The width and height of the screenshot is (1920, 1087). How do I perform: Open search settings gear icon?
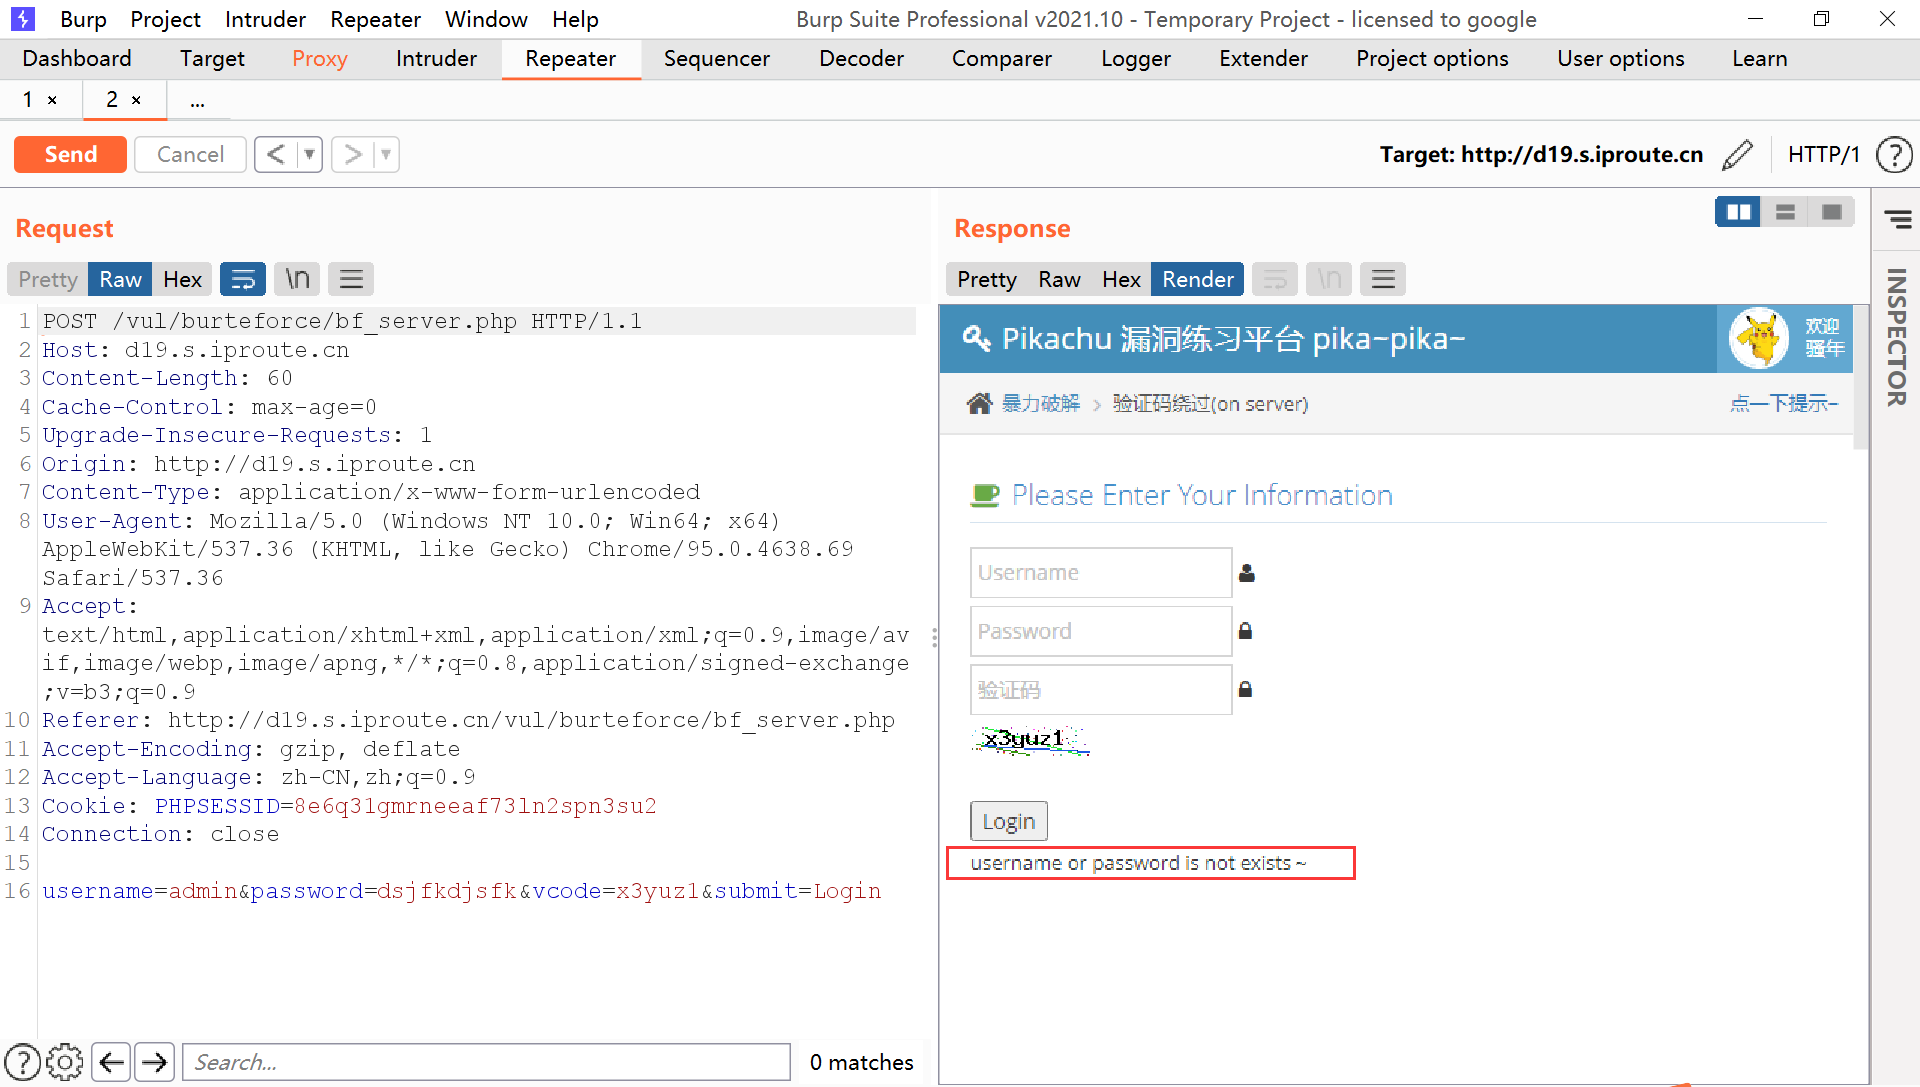pyautogui.click(x=65, y=1062)
